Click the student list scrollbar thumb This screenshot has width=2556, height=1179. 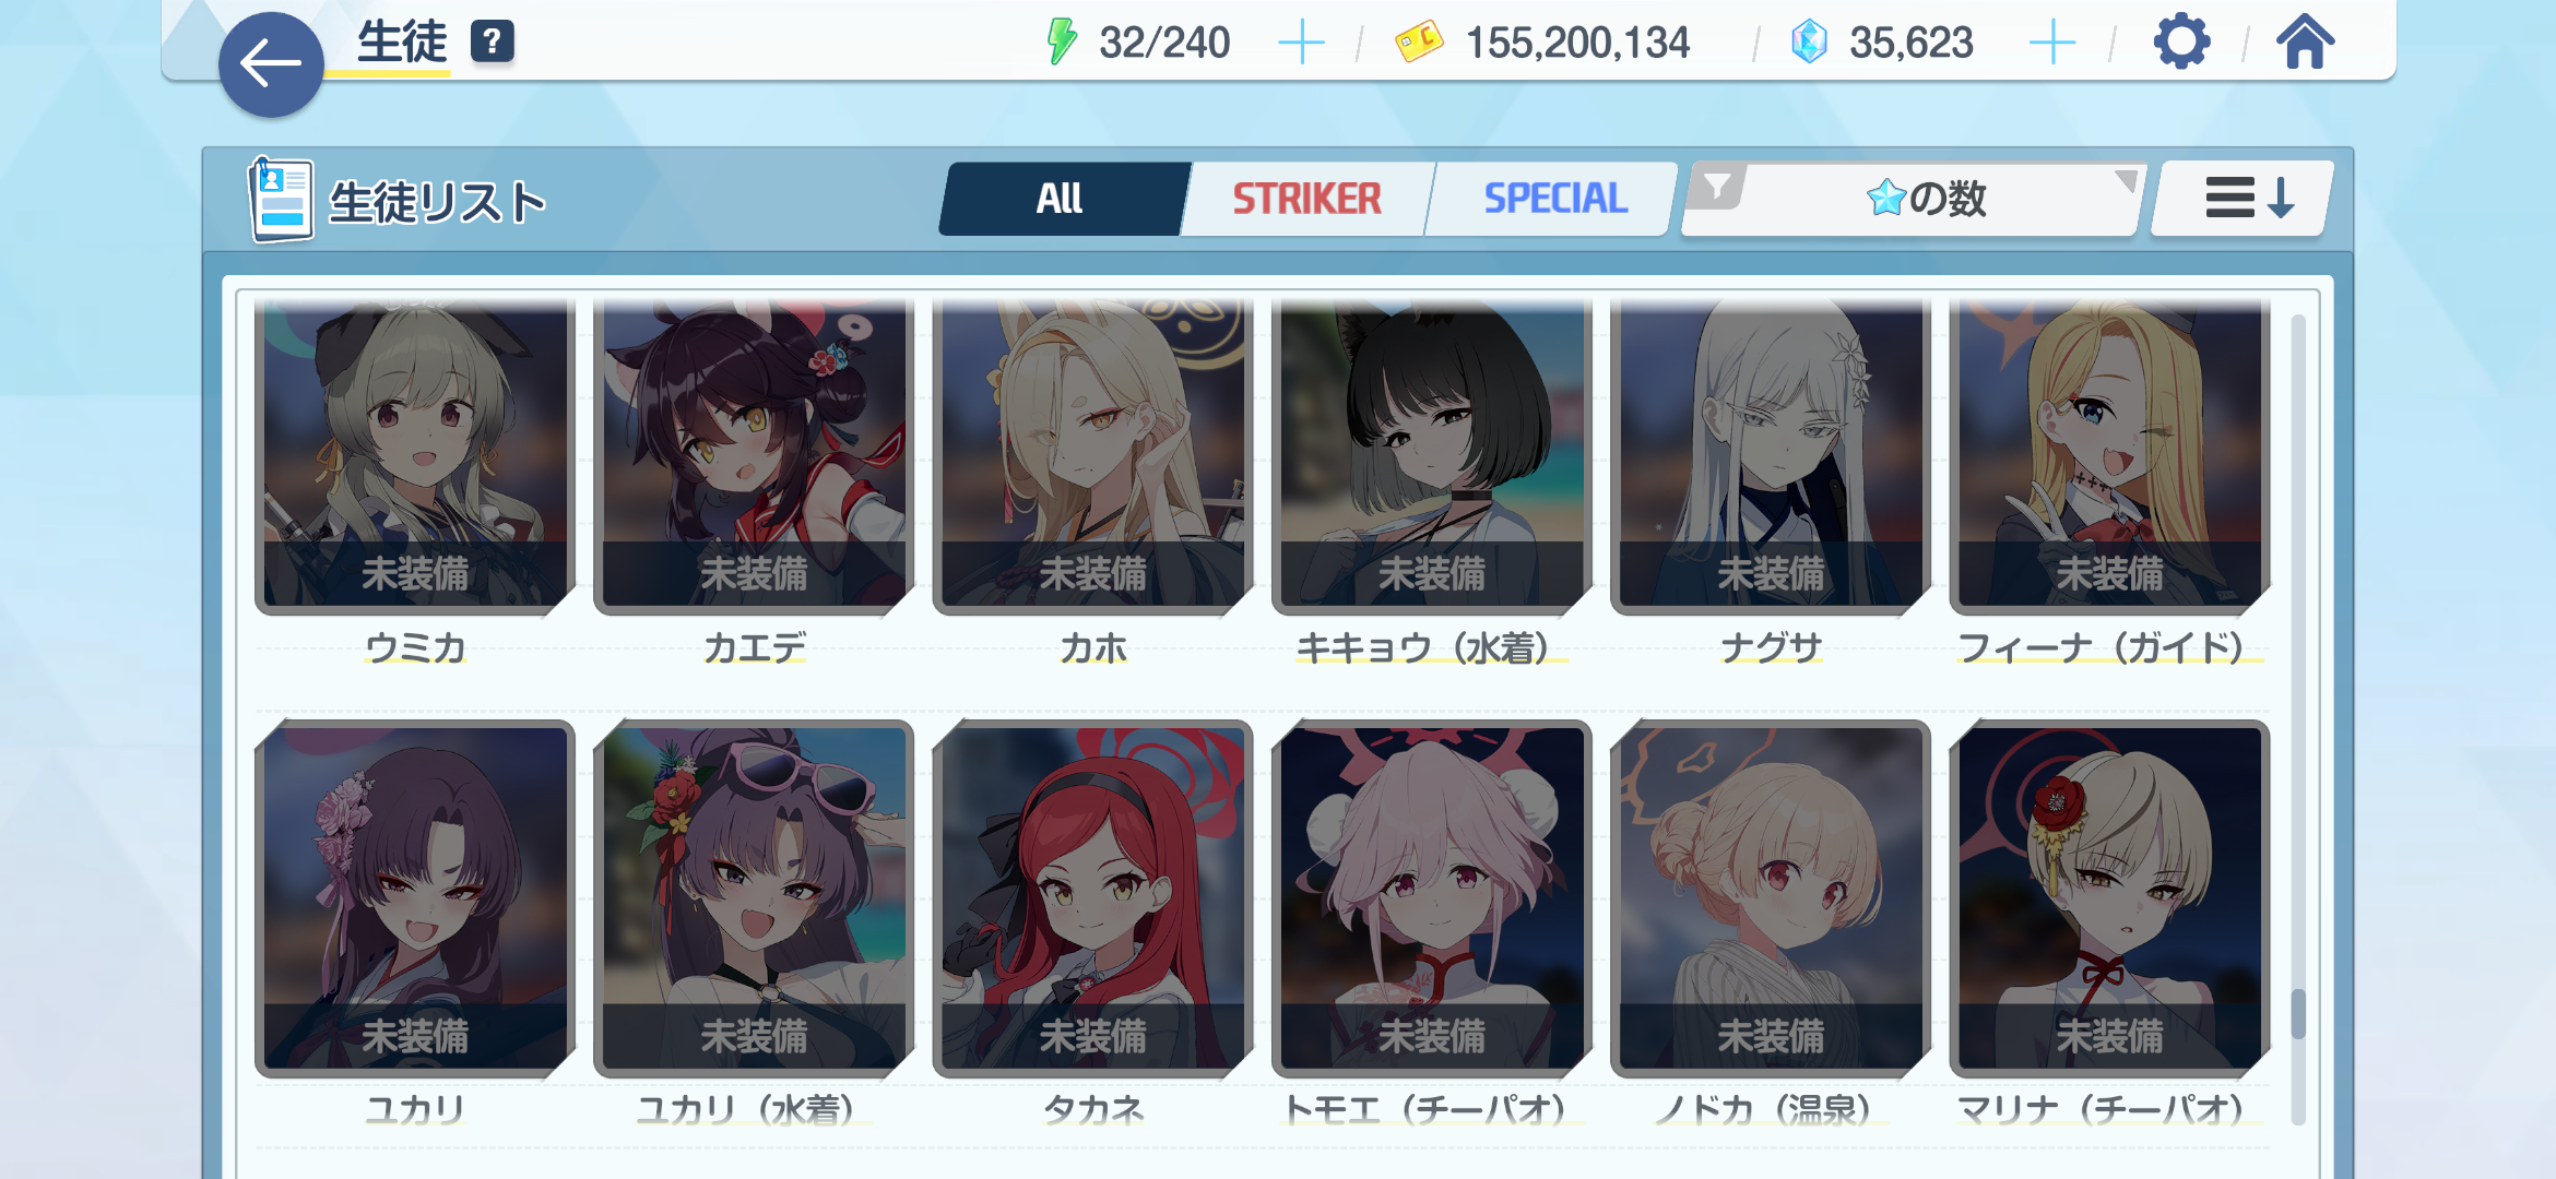(2298, 1014)
